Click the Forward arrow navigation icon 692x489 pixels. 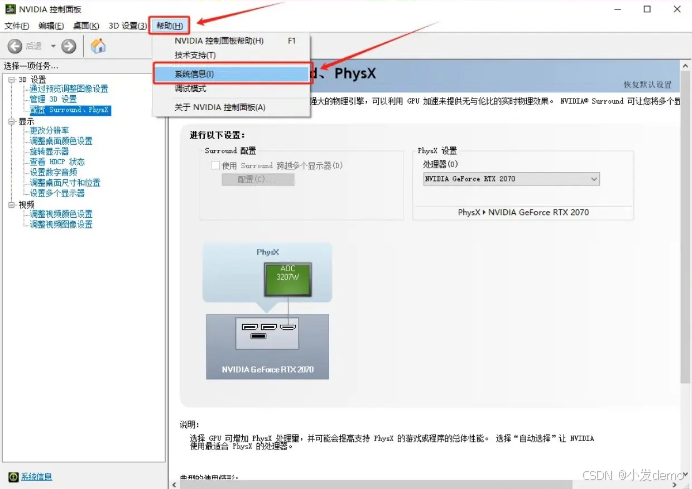68,46
